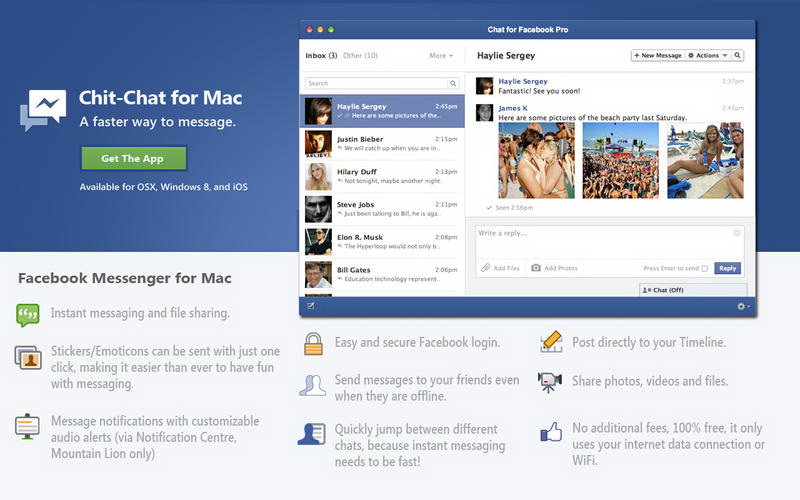Click the Chit-Chat logo icon
Viewport: 800px width, 500px height.
[42, 110]
